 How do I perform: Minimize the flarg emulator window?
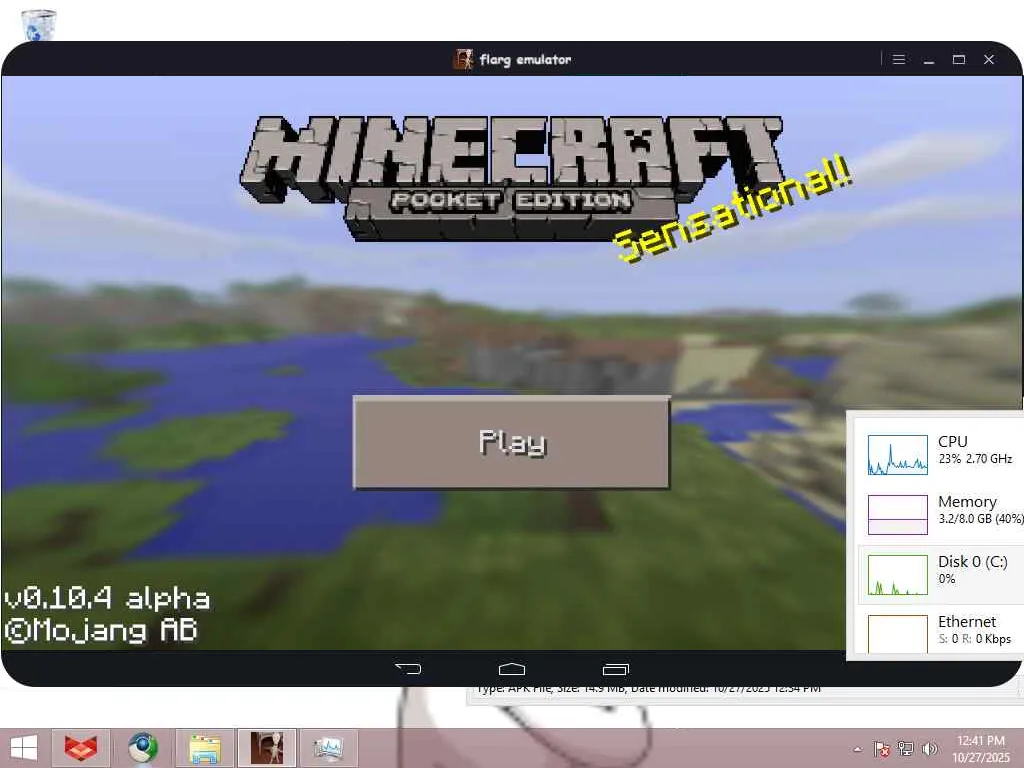point(929,59)
